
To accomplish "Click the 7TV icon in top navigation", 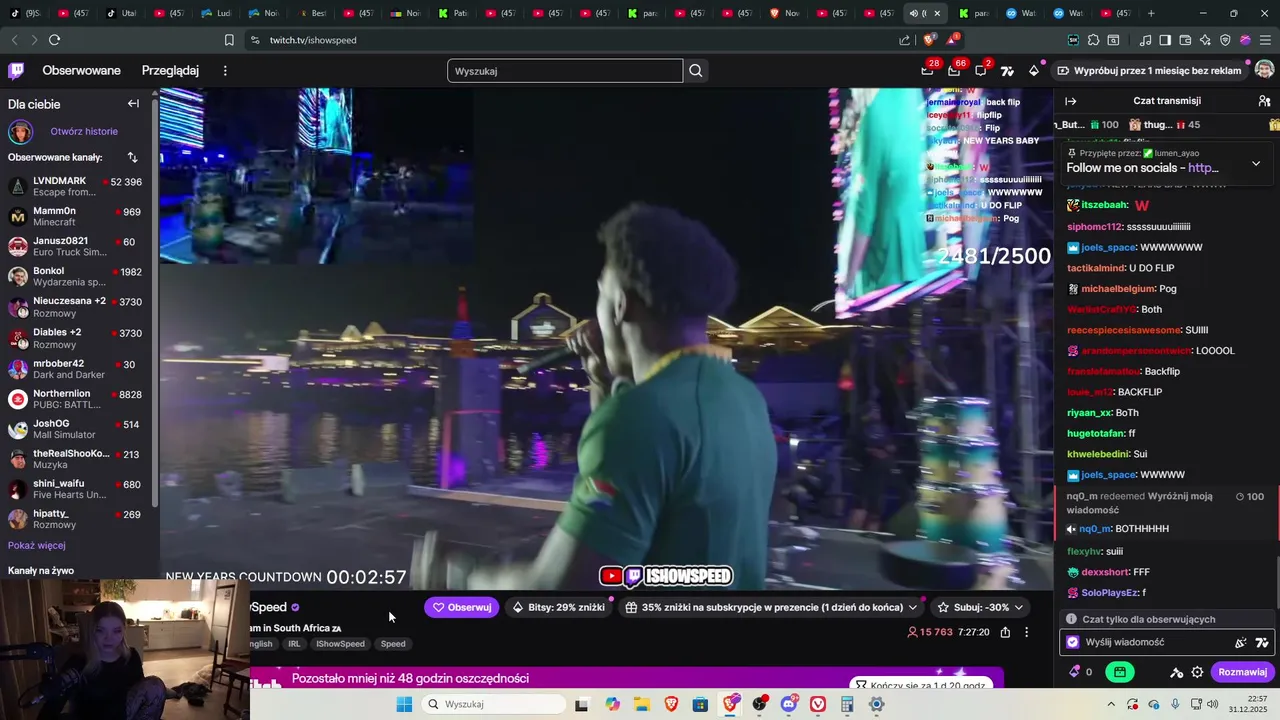I will (x=1007, y=71).
